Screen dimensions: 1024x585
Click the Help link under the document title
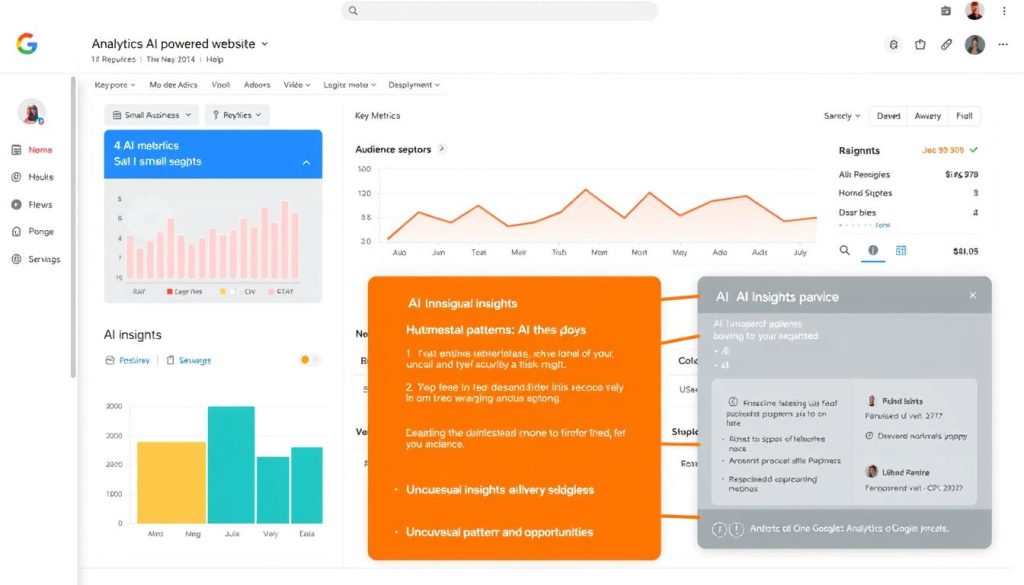215,59
